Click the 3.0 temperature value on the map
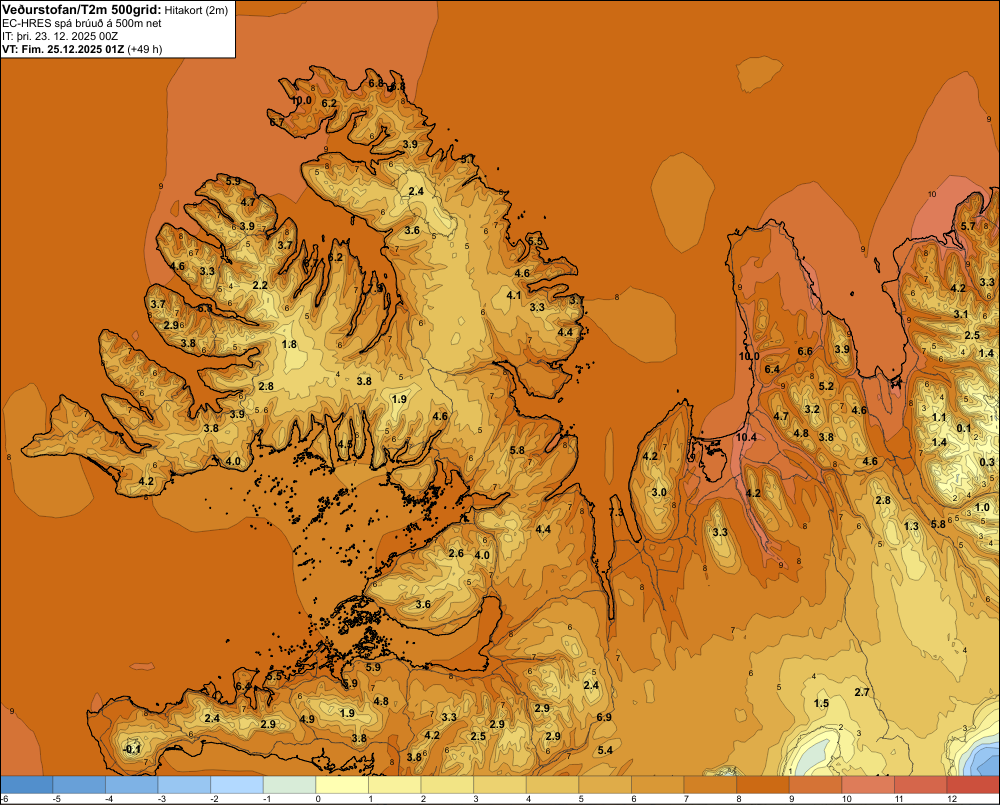The width and height of the screenshot is (1000, 805). 659,492
